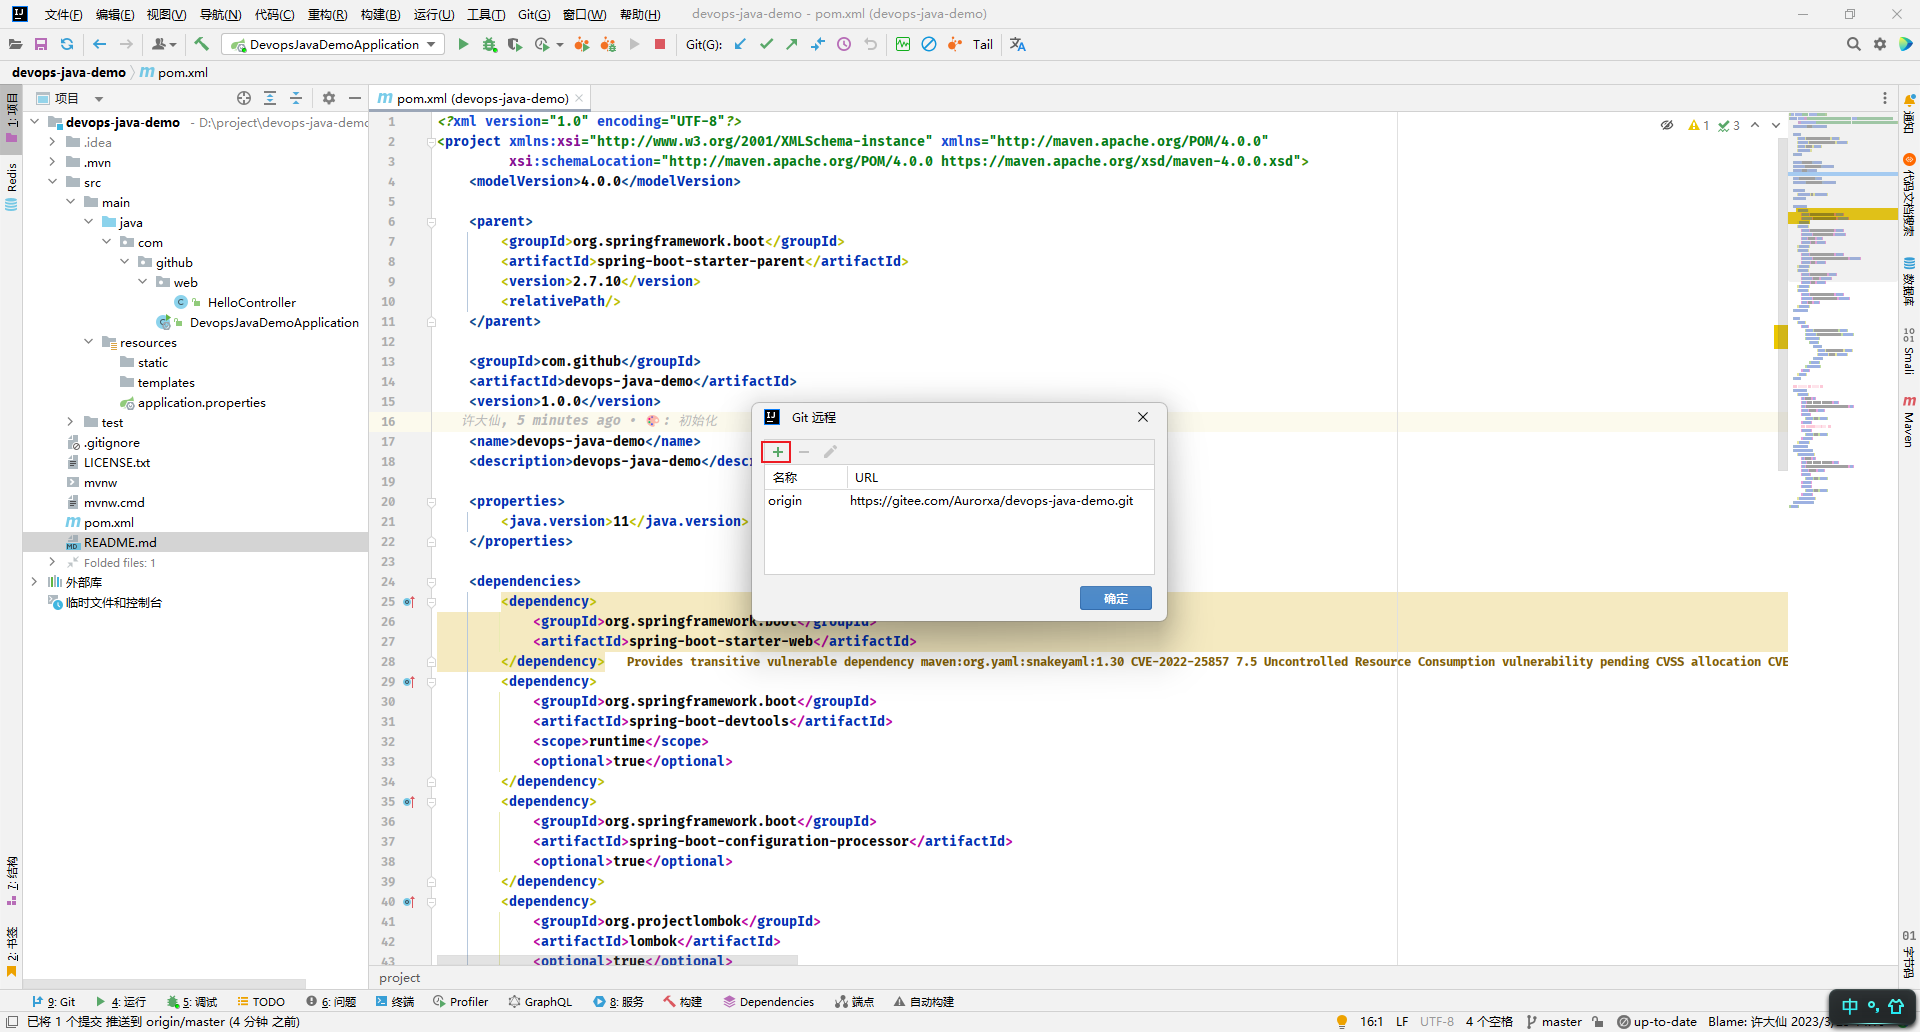Toggle reader mode eye icon in editor
This screenshot has width=1920, height=1032.
1667,125
